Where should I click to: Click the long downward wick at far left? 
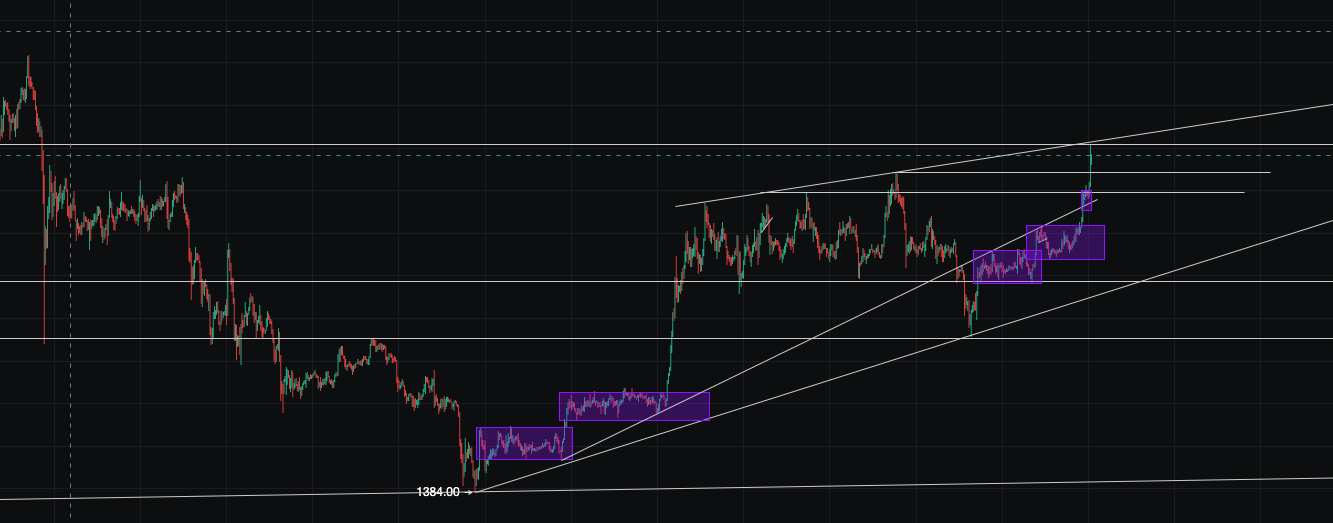pos(45,300)
